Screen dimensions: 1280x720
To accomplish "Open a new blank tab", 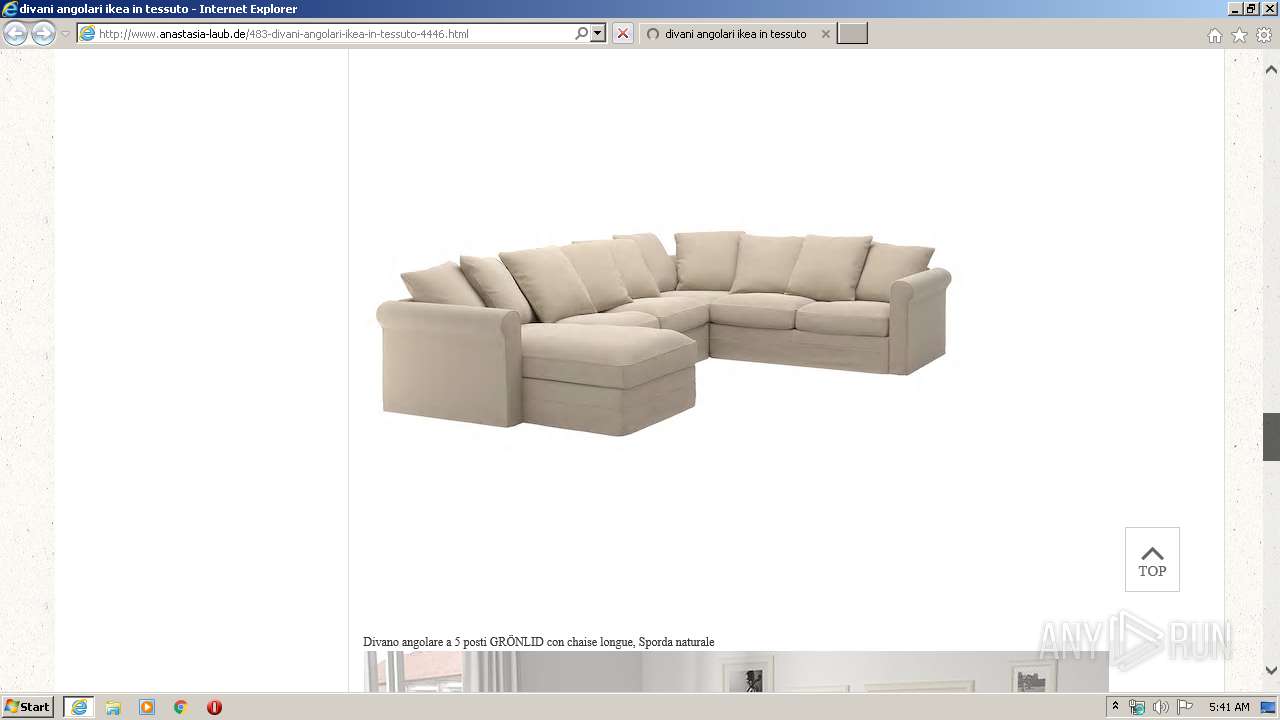I will [852, 34].
